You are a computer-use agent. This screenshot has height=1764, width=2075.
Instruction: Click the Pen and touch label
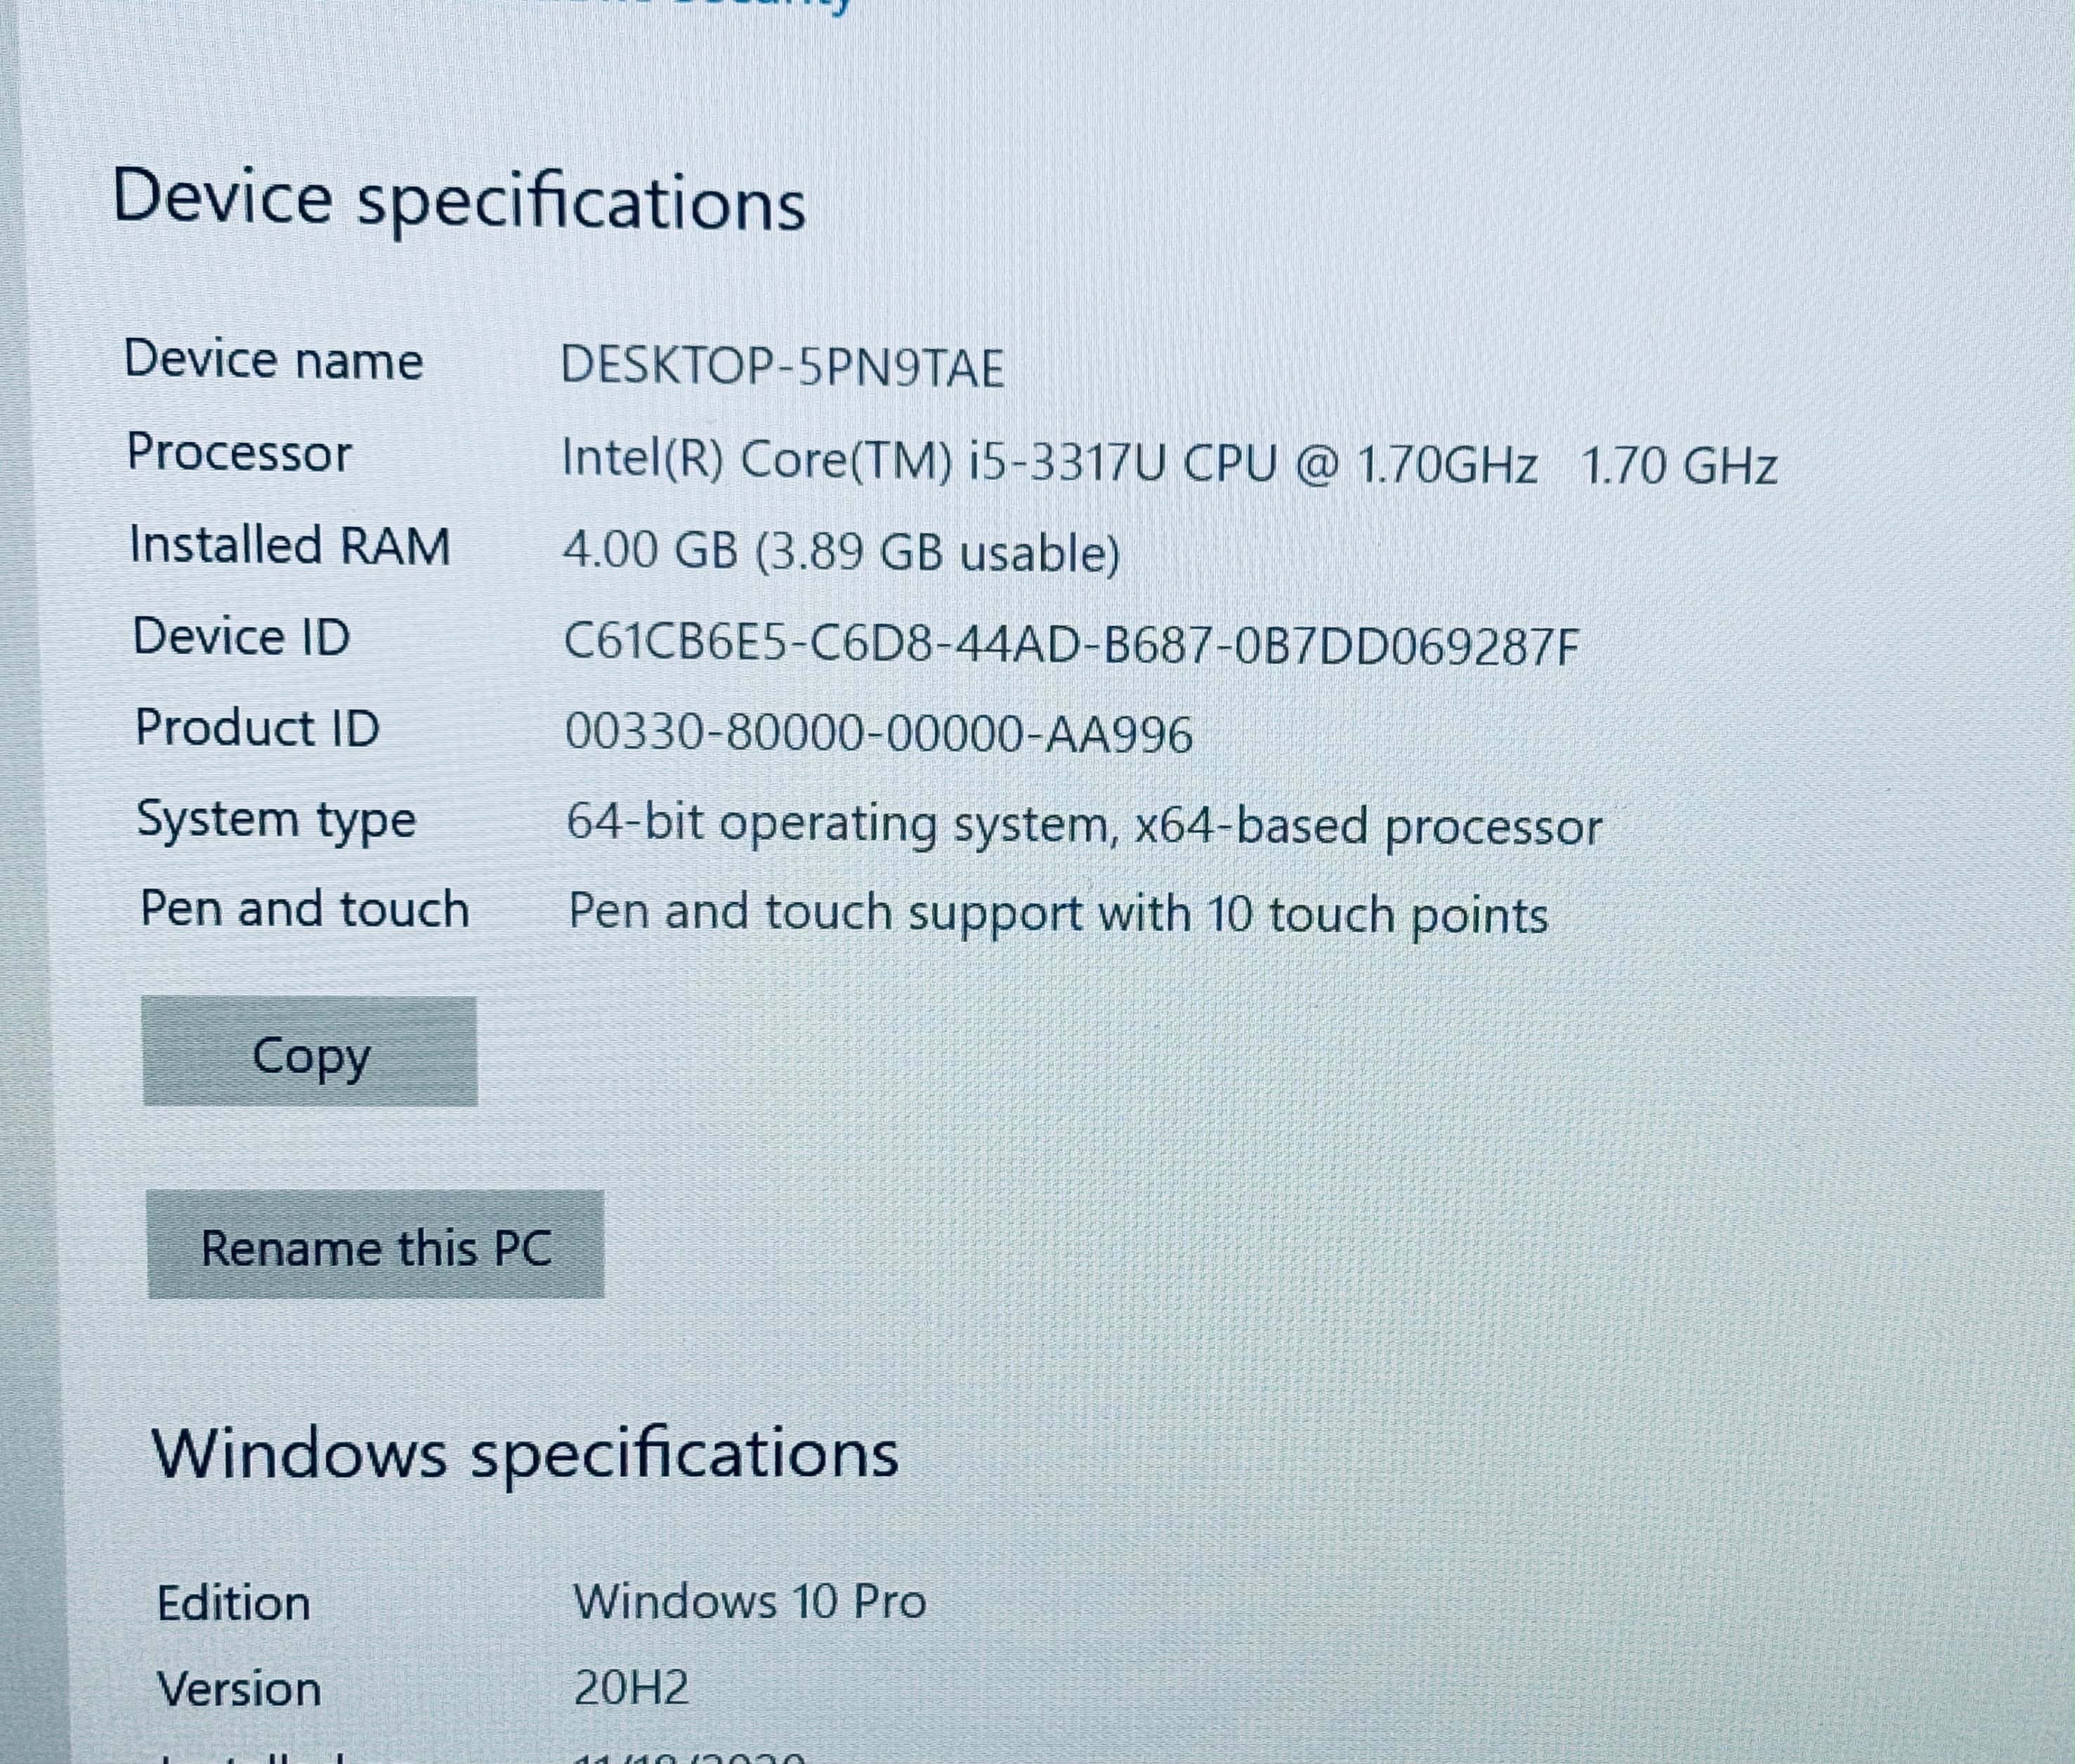[x=305, y=910]
